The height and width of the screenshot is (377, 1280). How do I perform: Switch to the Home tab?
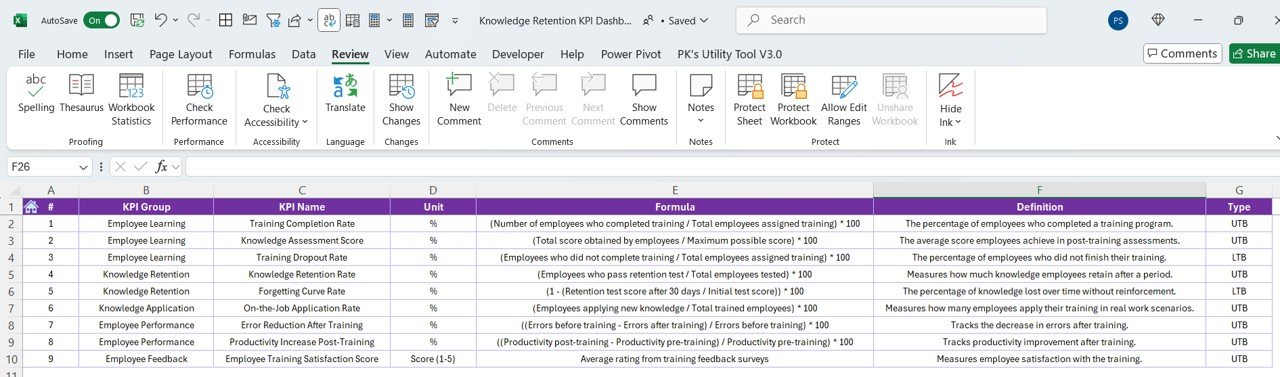(72, 54)
